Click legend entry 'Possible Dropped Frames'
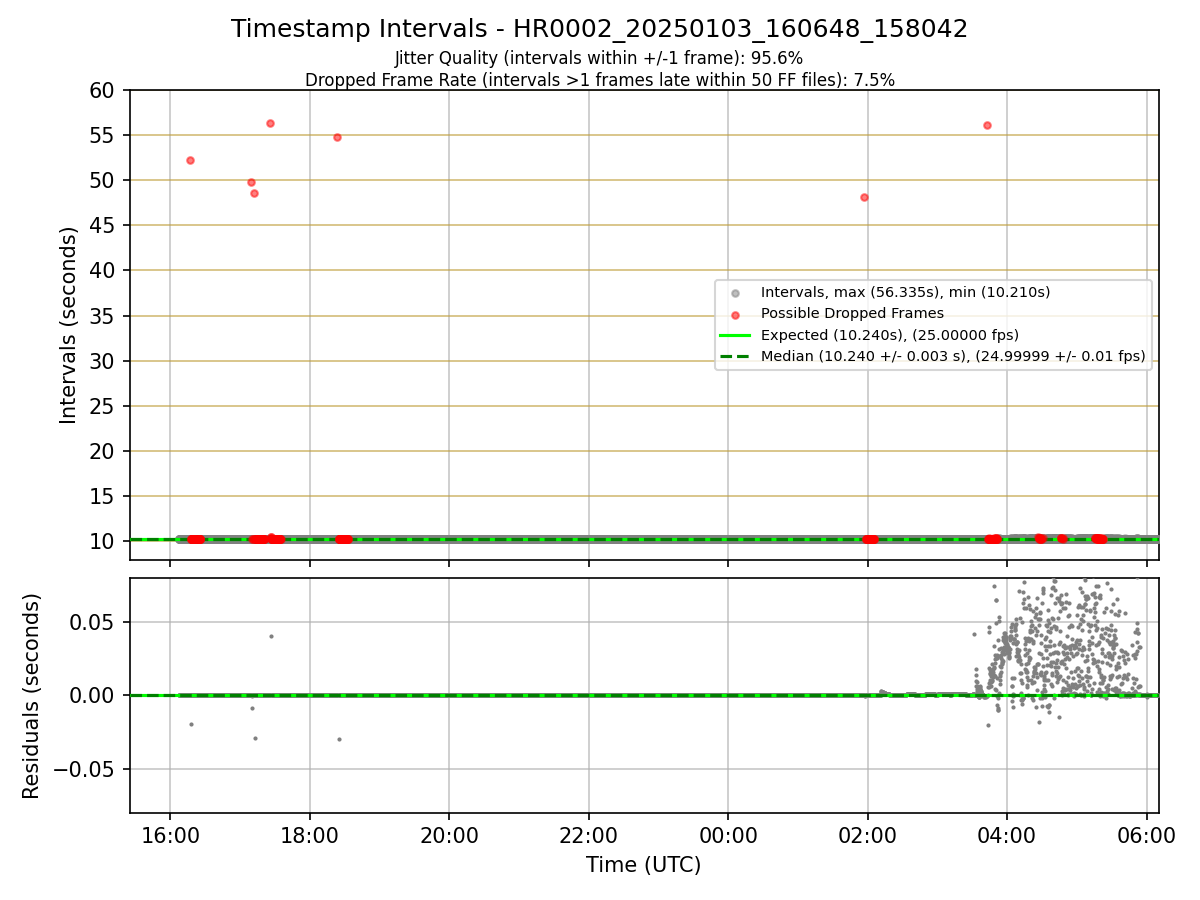The width and height of the screenshot is (1200, 900). tap(852, 313)
